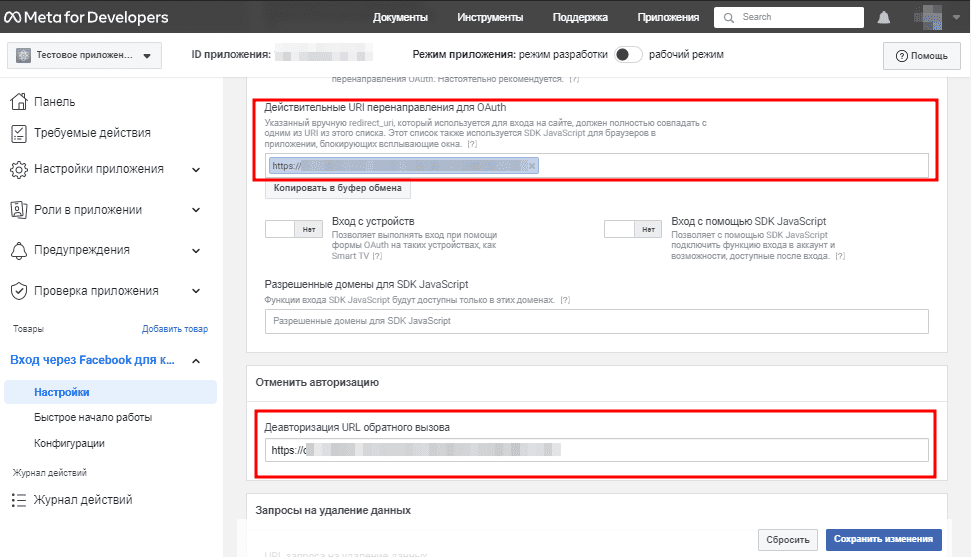This screenshot has width=971, height=557.
Task: Collapse Вход через Facebook section chevron
Action: pyautogui.click(x=196, y=361)
